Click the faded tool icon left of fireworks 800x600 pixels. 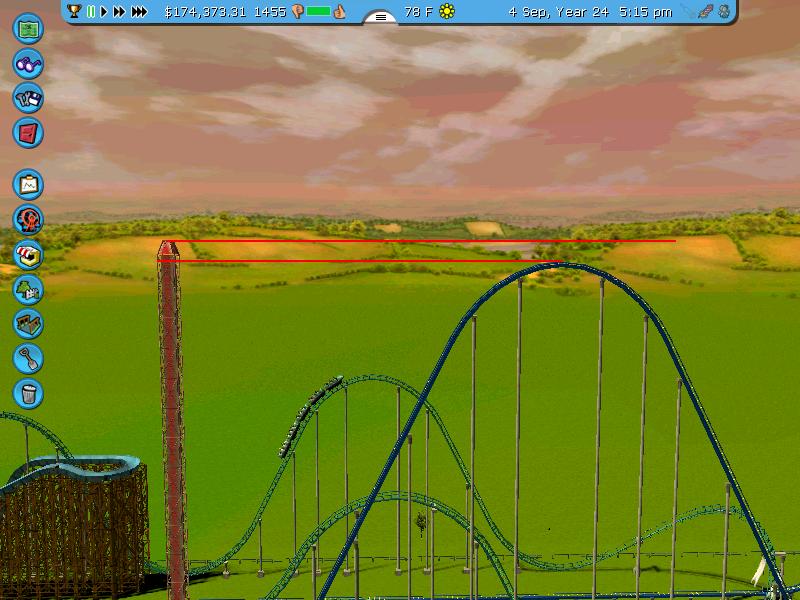coord(688,11)
